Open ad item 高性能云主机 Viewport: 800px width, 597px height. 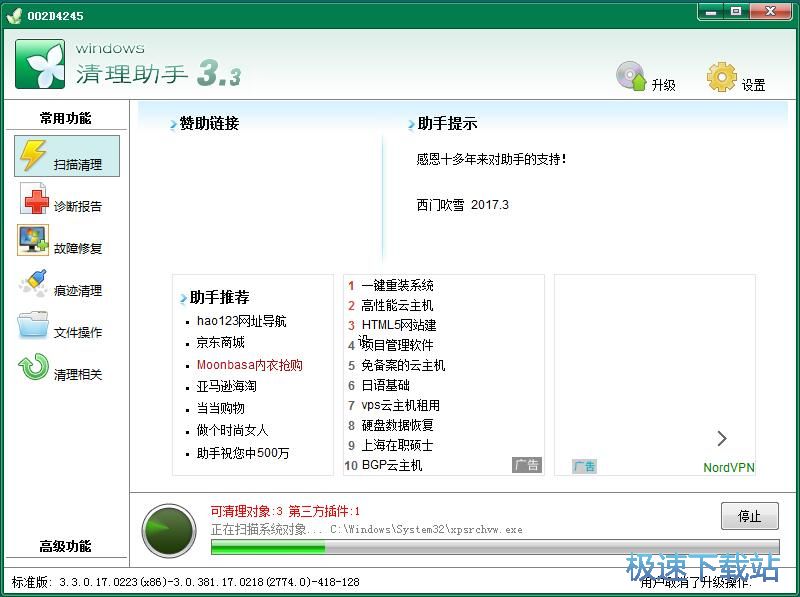(x=397, y=305)
